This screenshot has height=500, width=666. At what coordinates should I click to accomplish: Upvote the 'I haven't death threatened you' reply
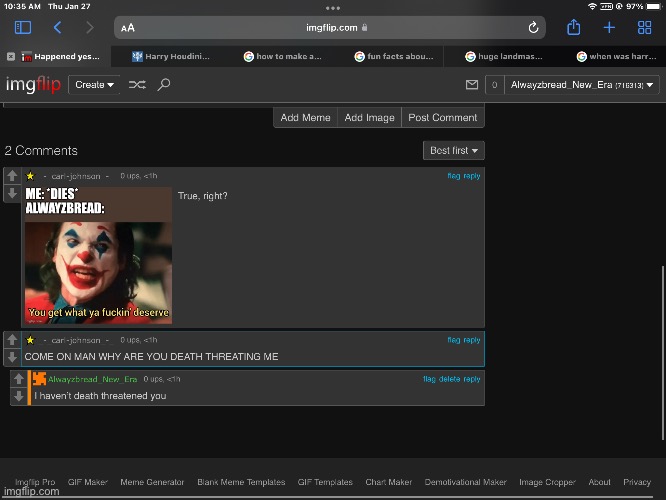(19, 379)
